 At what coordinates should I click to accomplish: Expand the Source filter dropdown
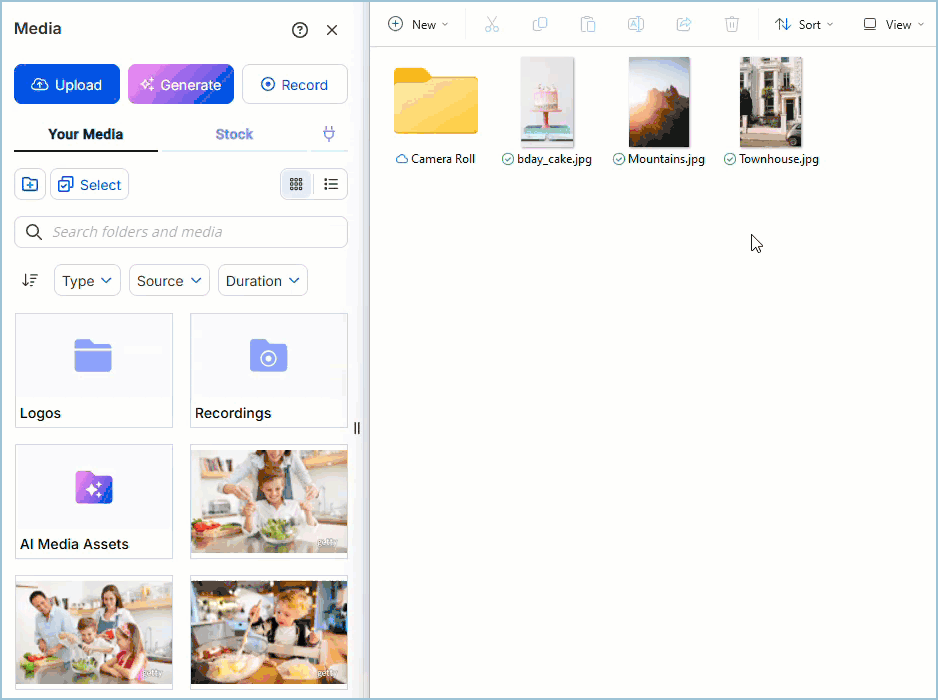pos(168,281)
